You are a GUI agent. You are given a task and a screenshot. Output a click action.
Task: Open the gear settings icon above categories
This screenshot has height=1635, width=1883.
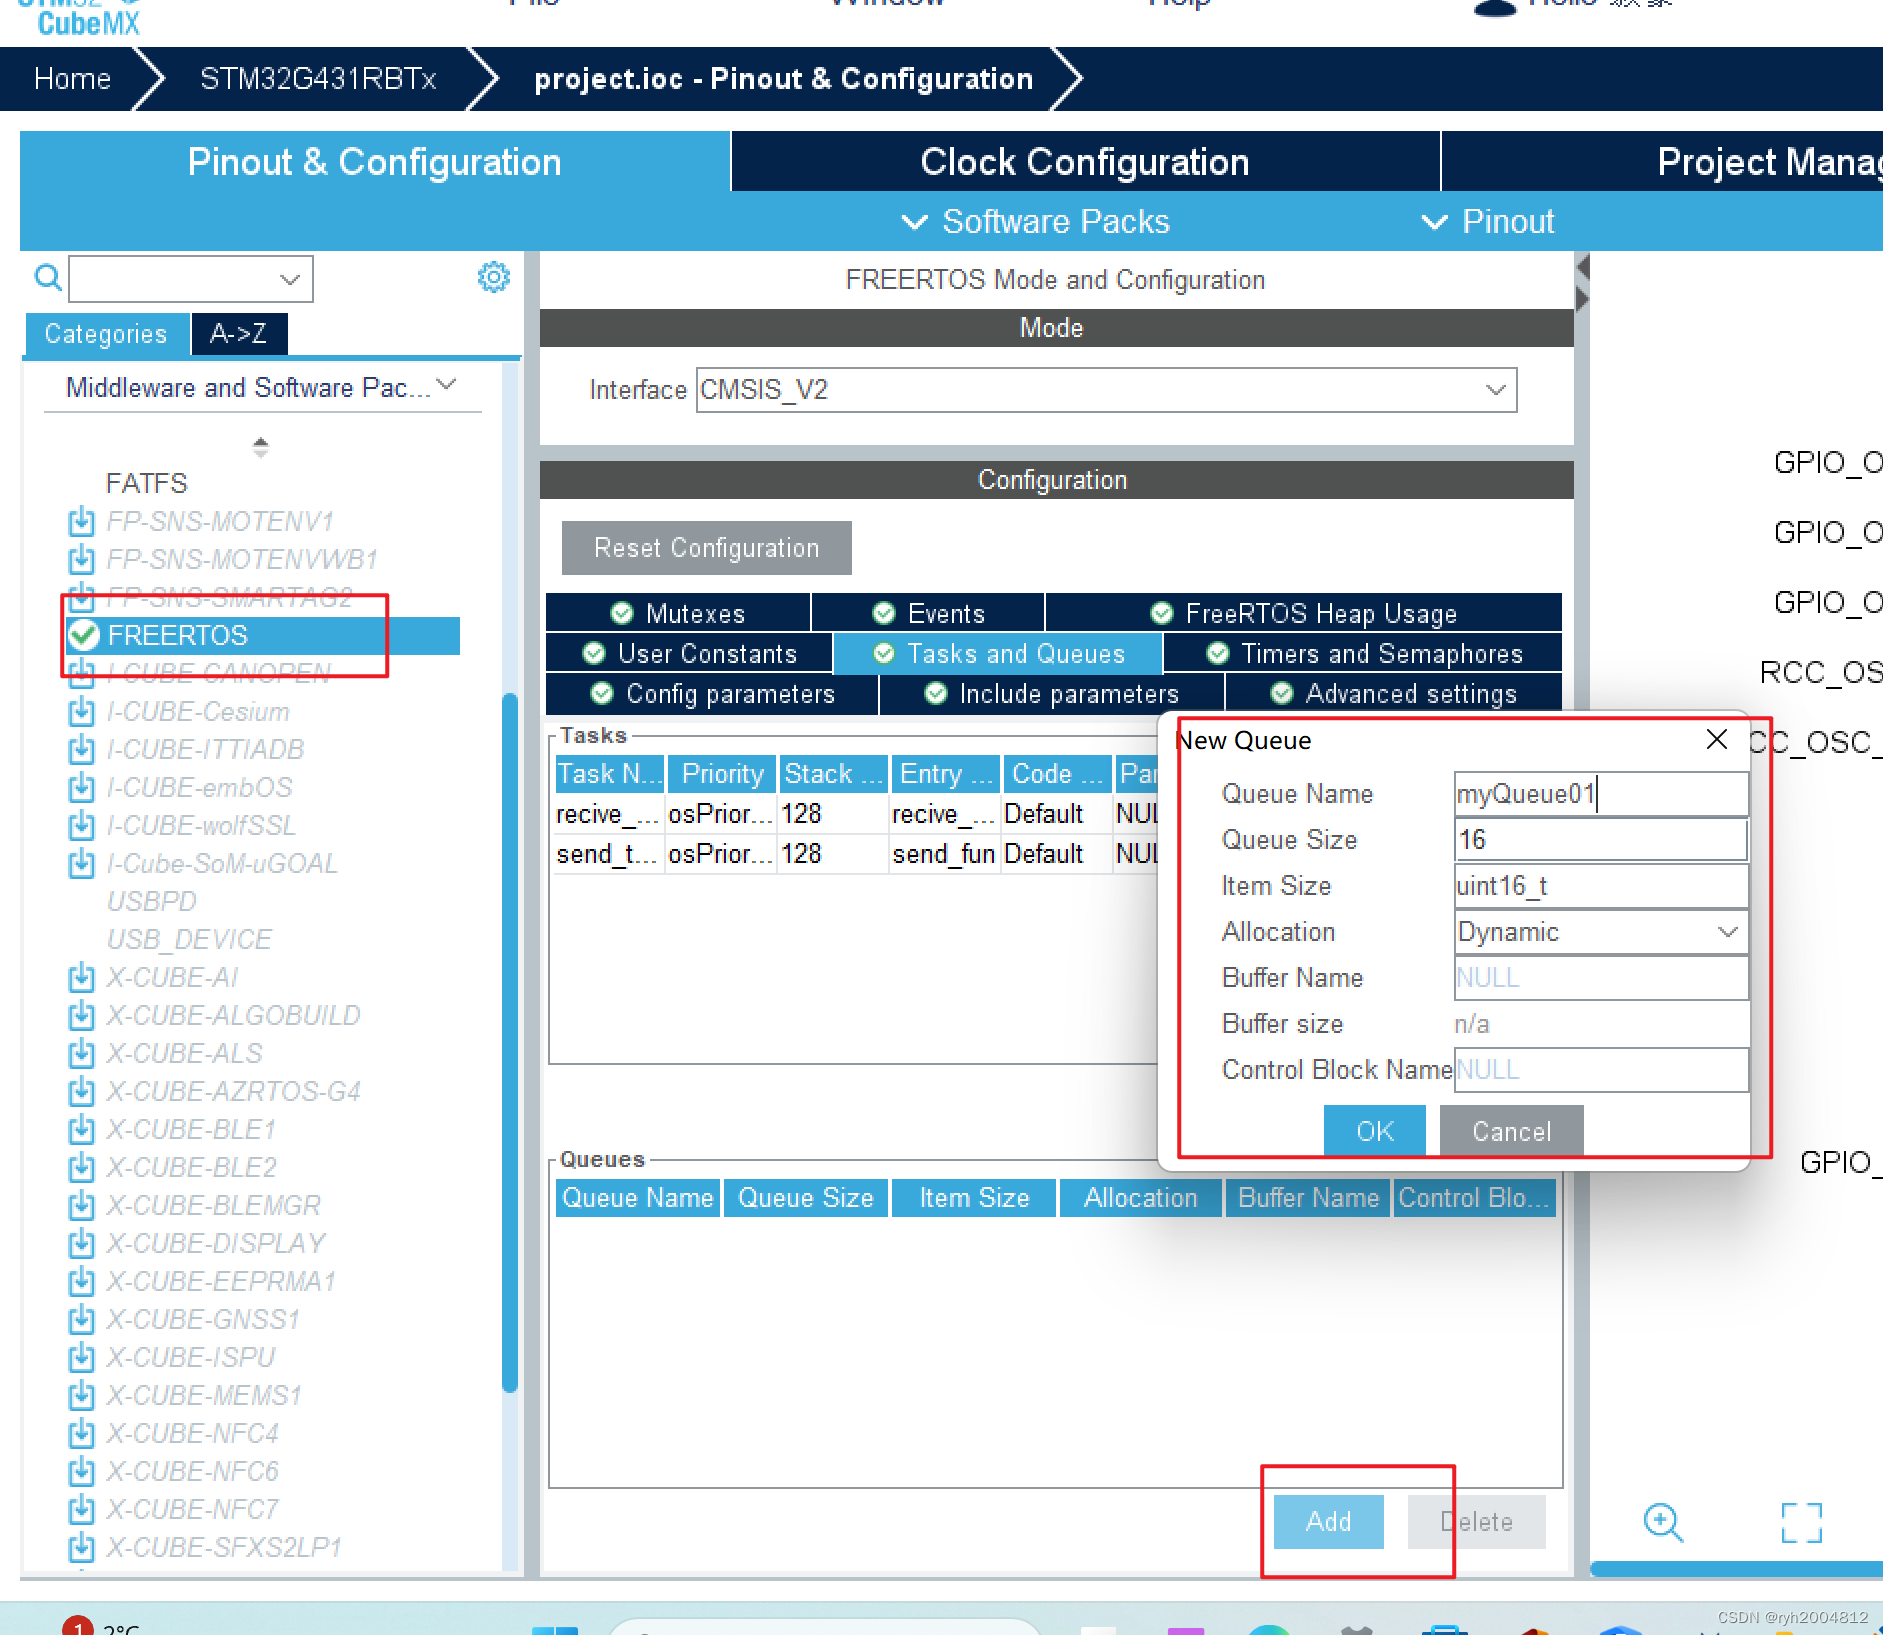tap(494, 277)
